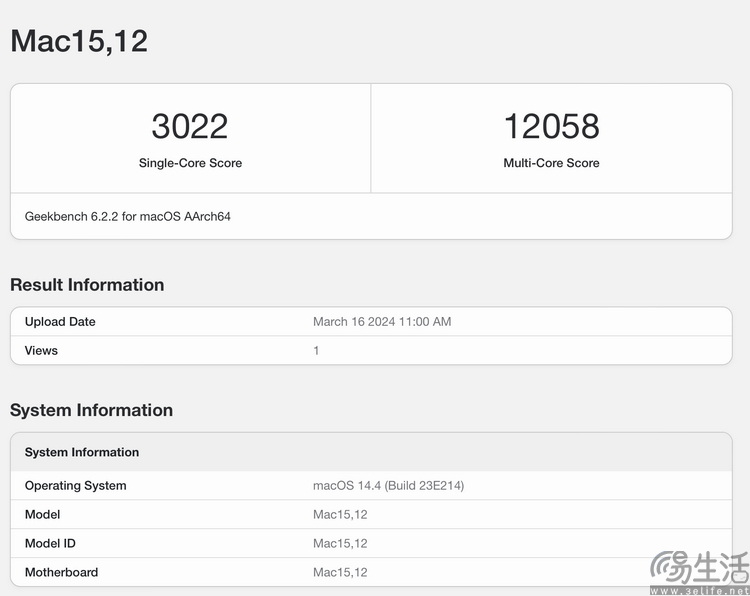Click the Operating System label

(x=76, y=486)
